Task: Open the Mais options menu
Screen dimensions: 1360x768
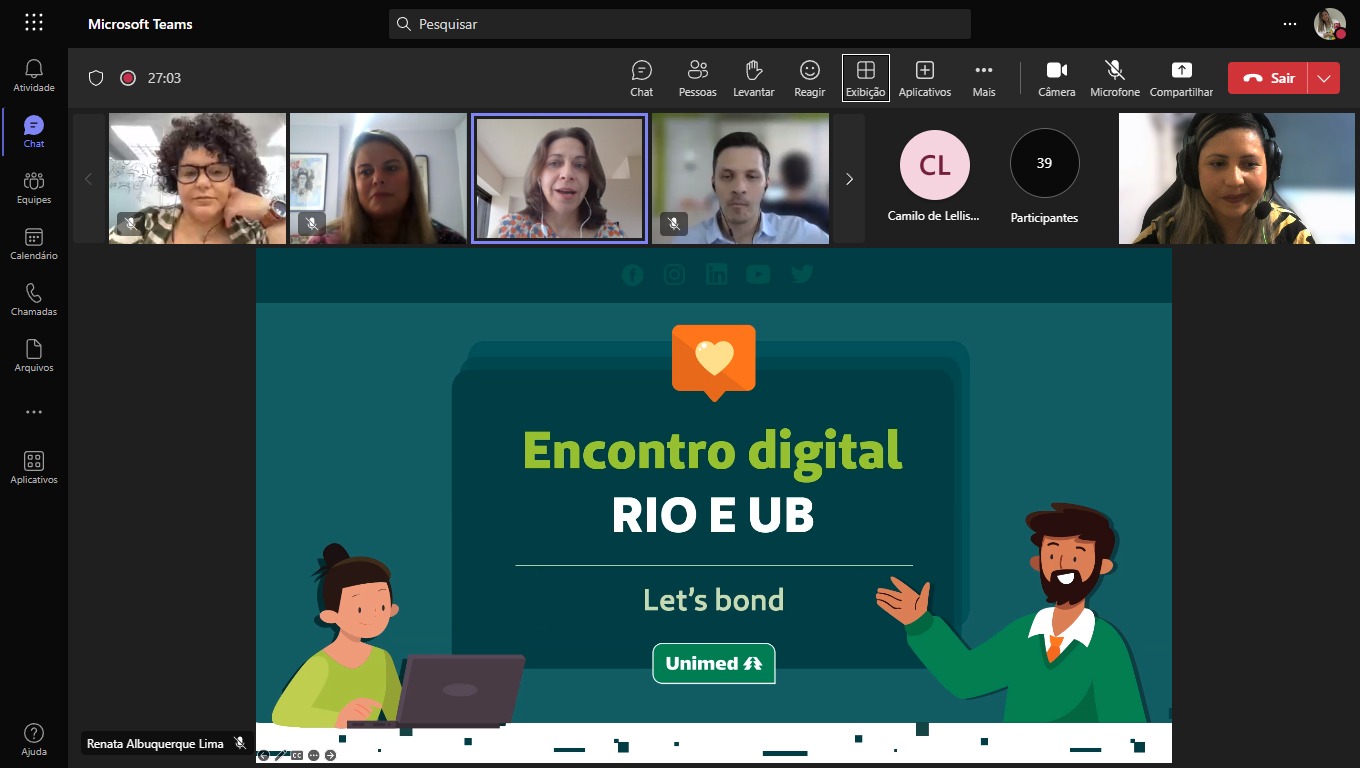Action: (x=983, y=78)
